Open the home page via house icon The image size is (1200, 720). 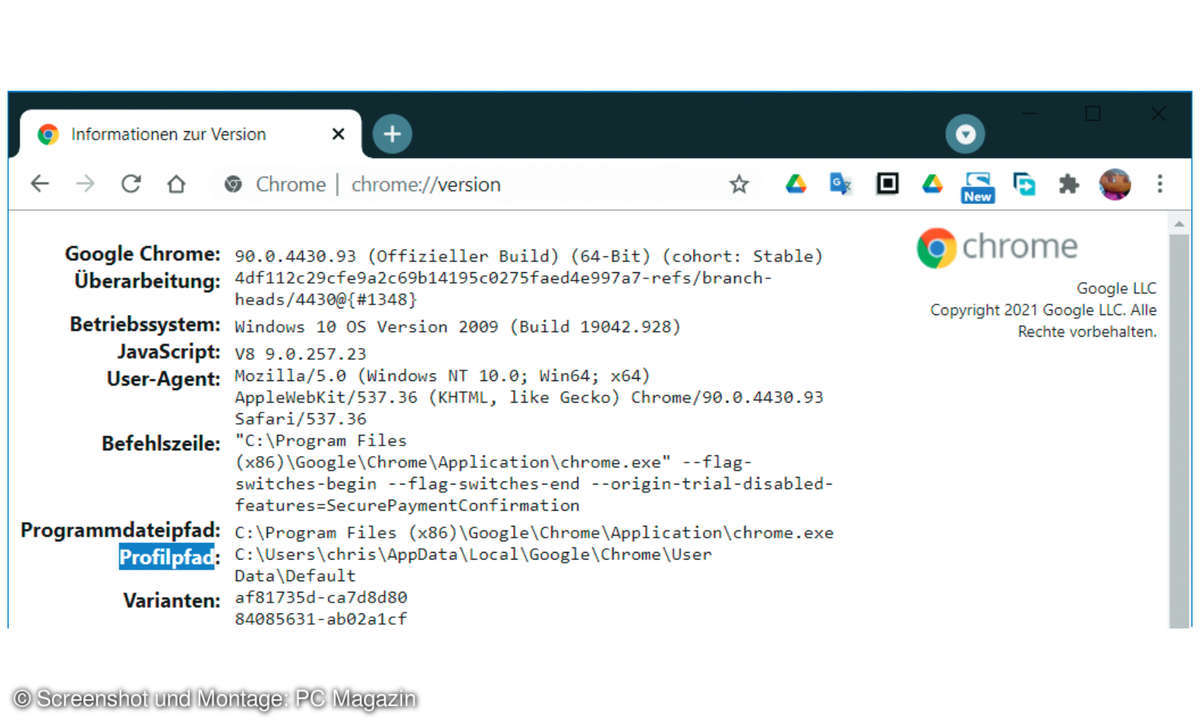(x=177, y=184)
